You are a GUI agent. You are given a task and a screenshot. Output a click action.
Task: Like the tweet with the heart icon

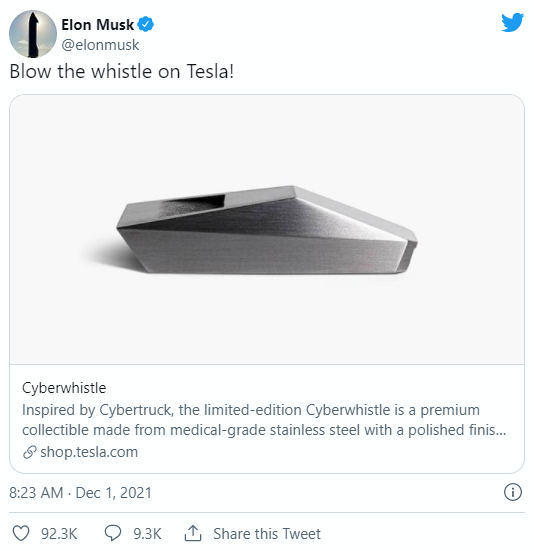pyautogui.click(x=21, y=533)
